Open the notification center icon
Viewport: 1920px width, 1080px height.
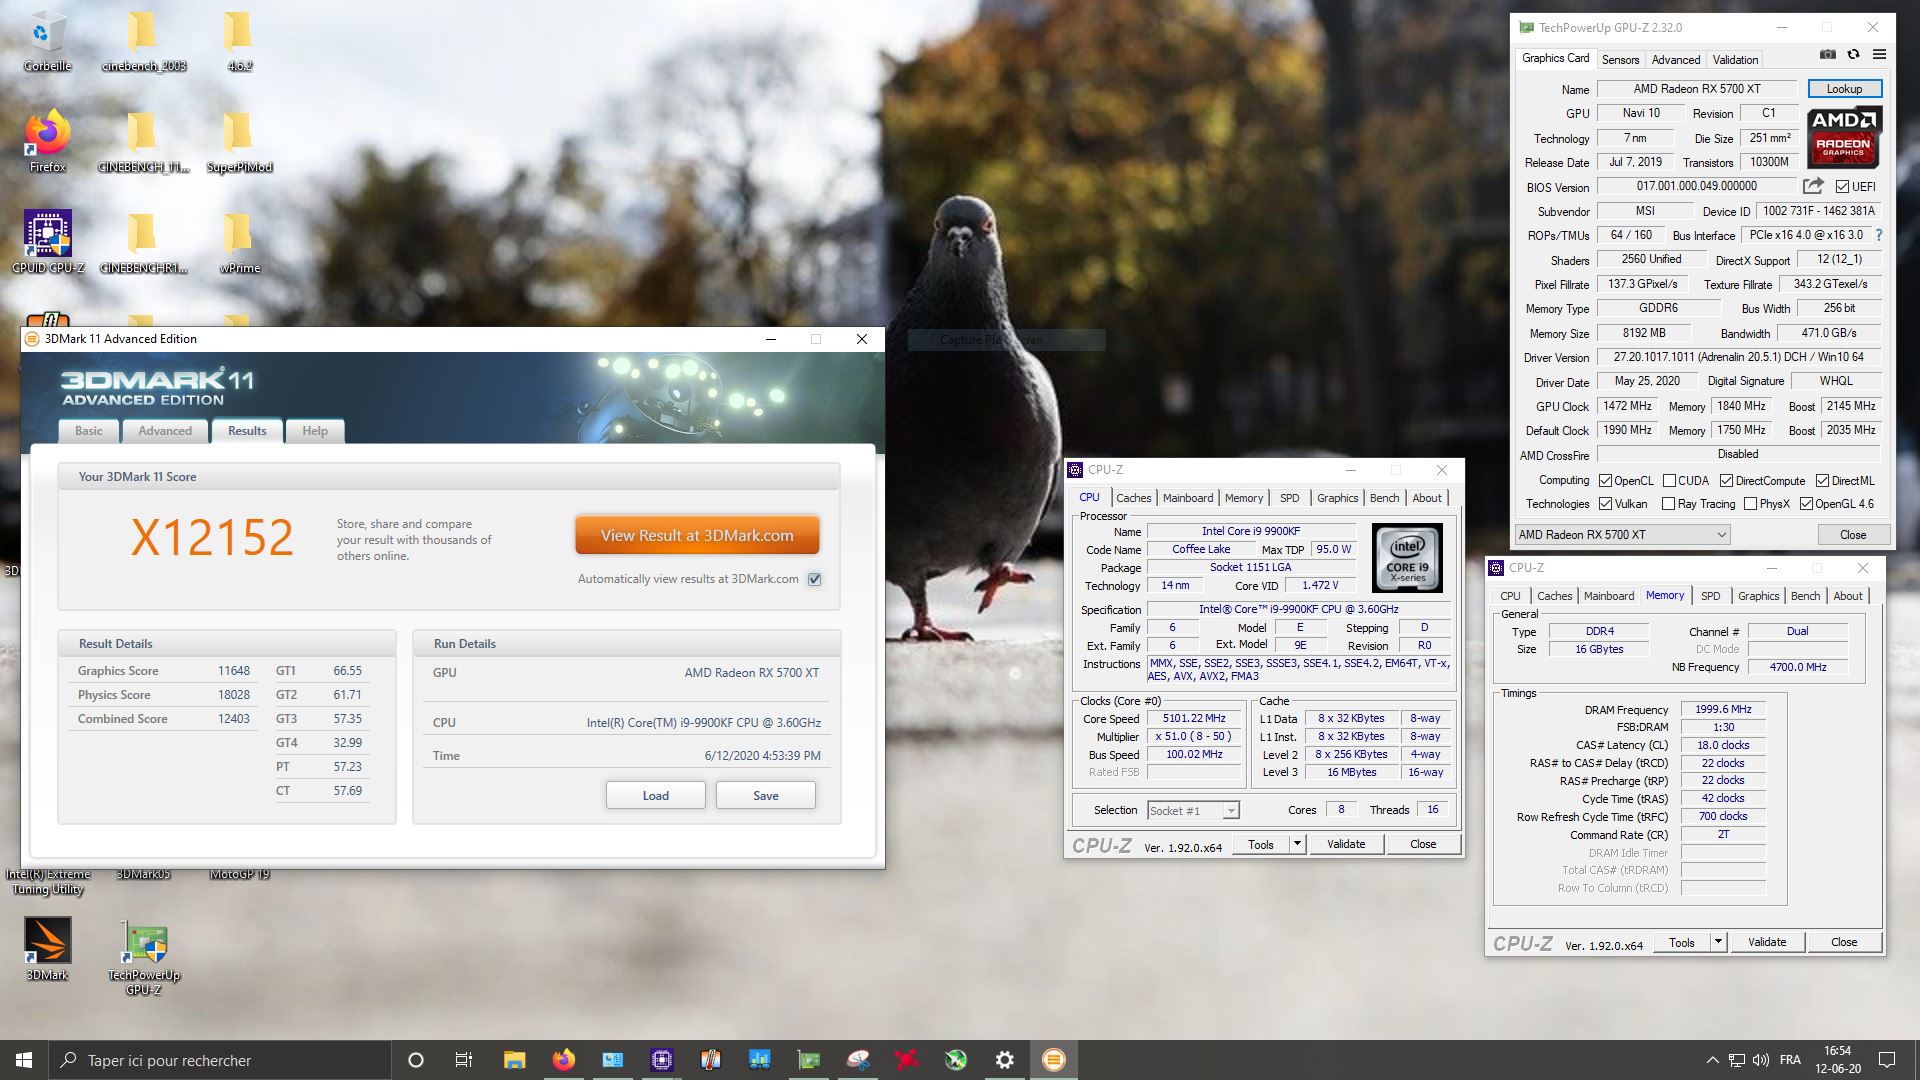point(1887,1060)
